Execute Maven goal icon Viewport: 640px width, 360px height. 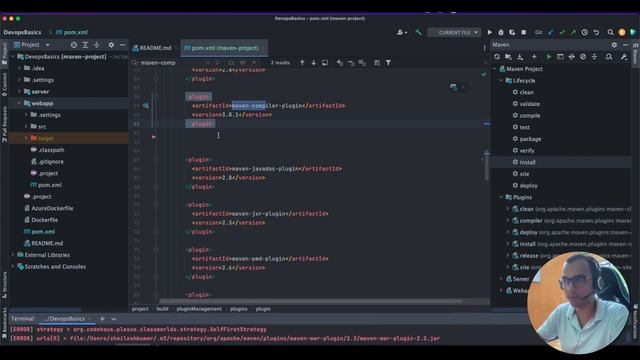pyautogui.click(x=560, y=57)
